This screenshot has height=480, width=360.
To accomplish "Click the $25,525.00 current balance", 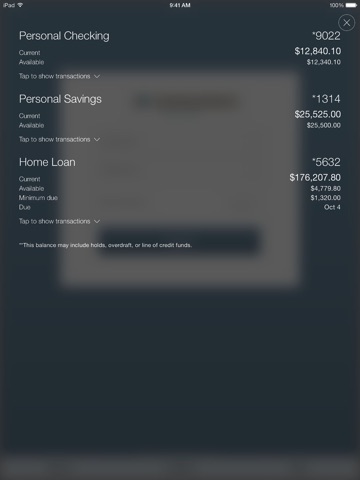I will [x=318, y=114].
